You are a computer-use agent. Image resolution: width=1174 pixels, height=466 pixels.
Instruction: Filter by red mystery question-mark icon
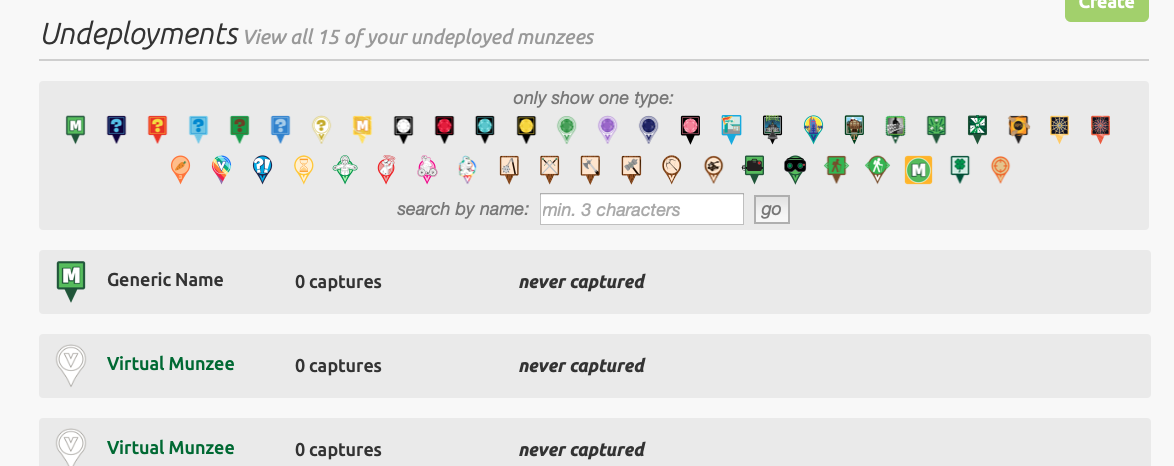point(157,127)
